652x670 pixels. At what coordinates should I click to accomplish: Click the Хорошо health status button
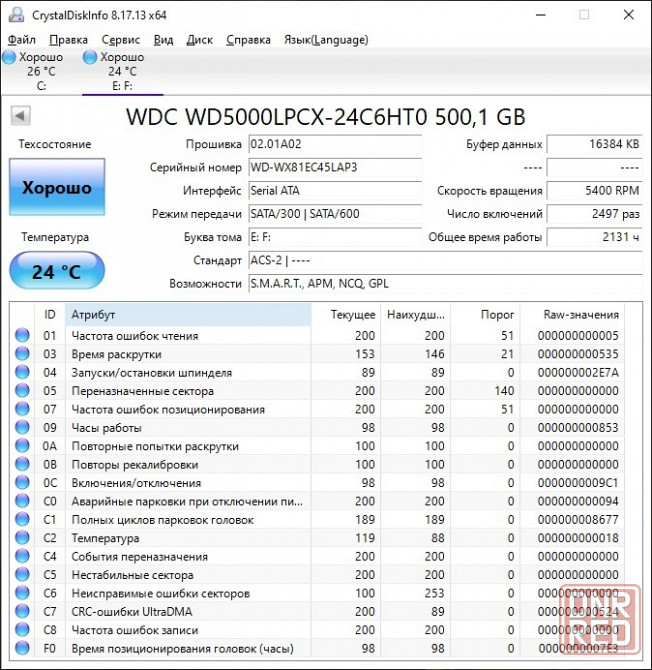57,187
